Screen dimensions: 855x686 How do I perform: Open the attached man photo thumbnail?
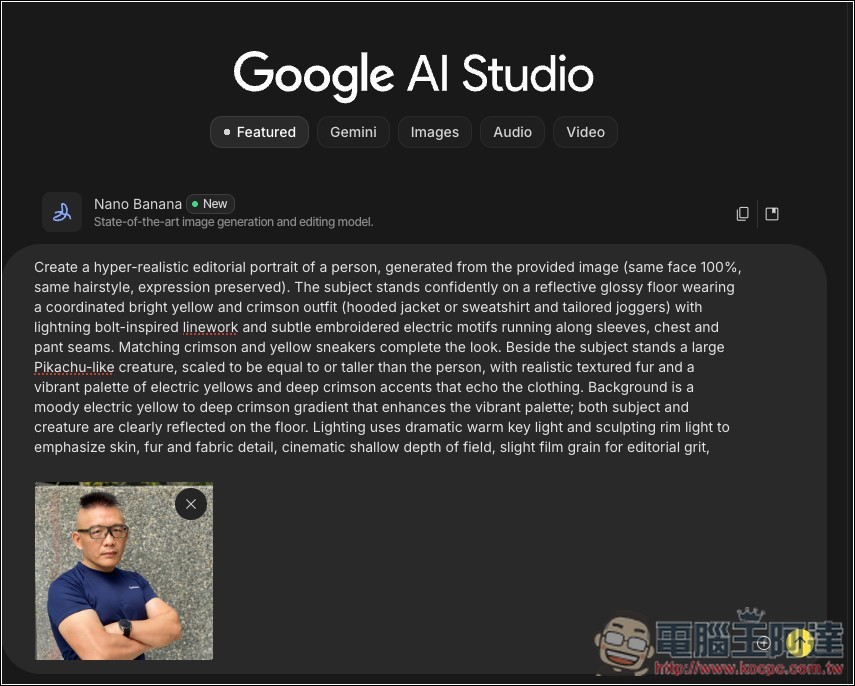click(110, 580)
